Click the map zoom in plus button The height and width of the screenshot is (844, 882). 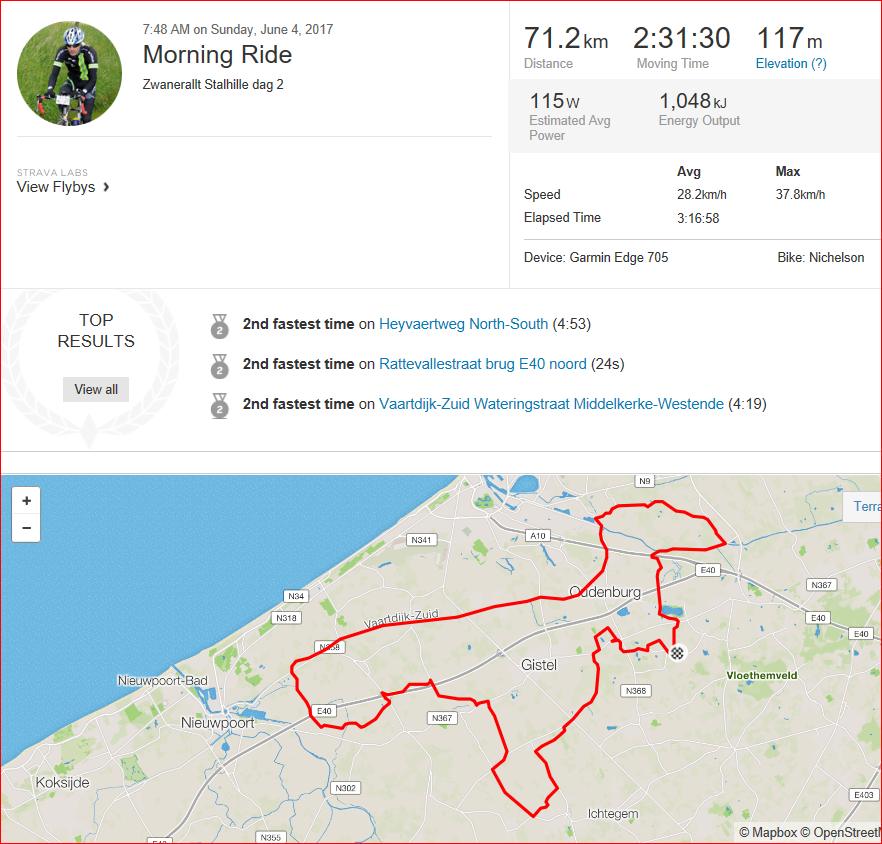(x=26, y=501)
